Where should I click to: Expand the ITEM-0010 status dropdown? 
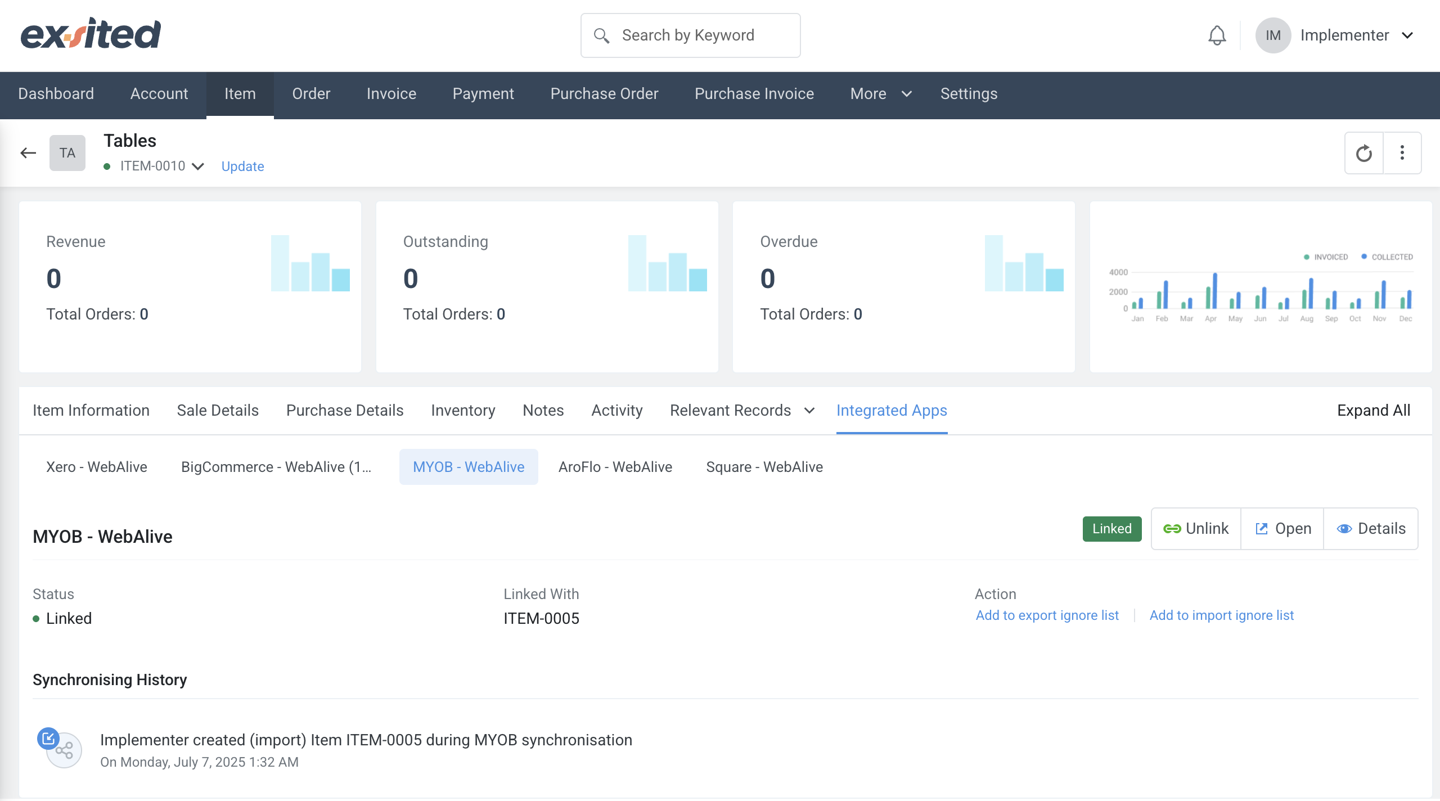click(198, 167)
